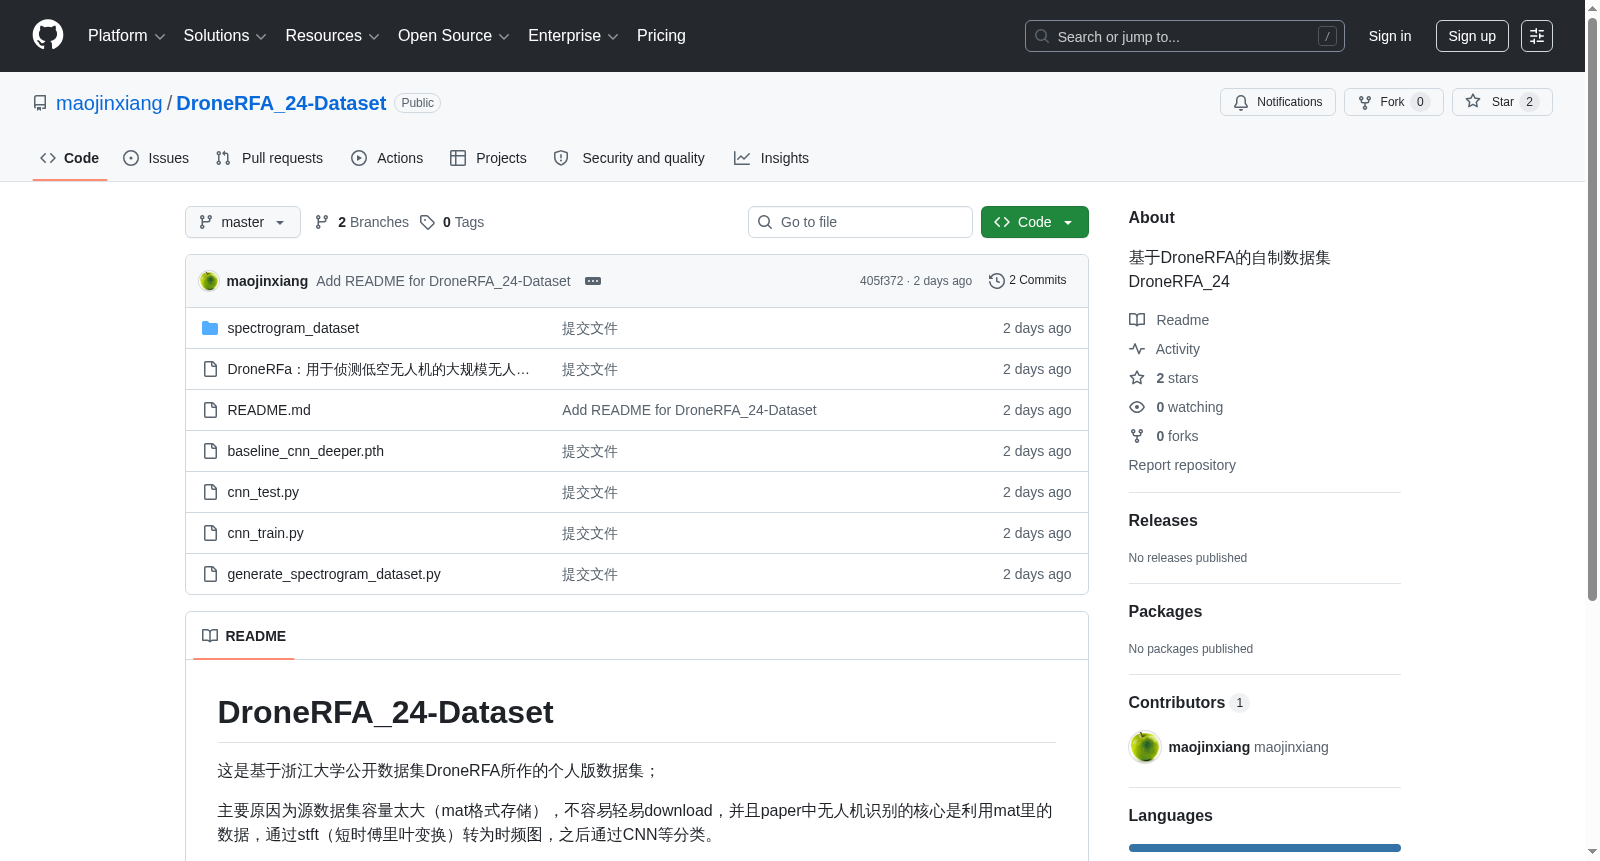Open the DroneRFa PDF file entry
Screen dimensions: 1600x861
378,369
